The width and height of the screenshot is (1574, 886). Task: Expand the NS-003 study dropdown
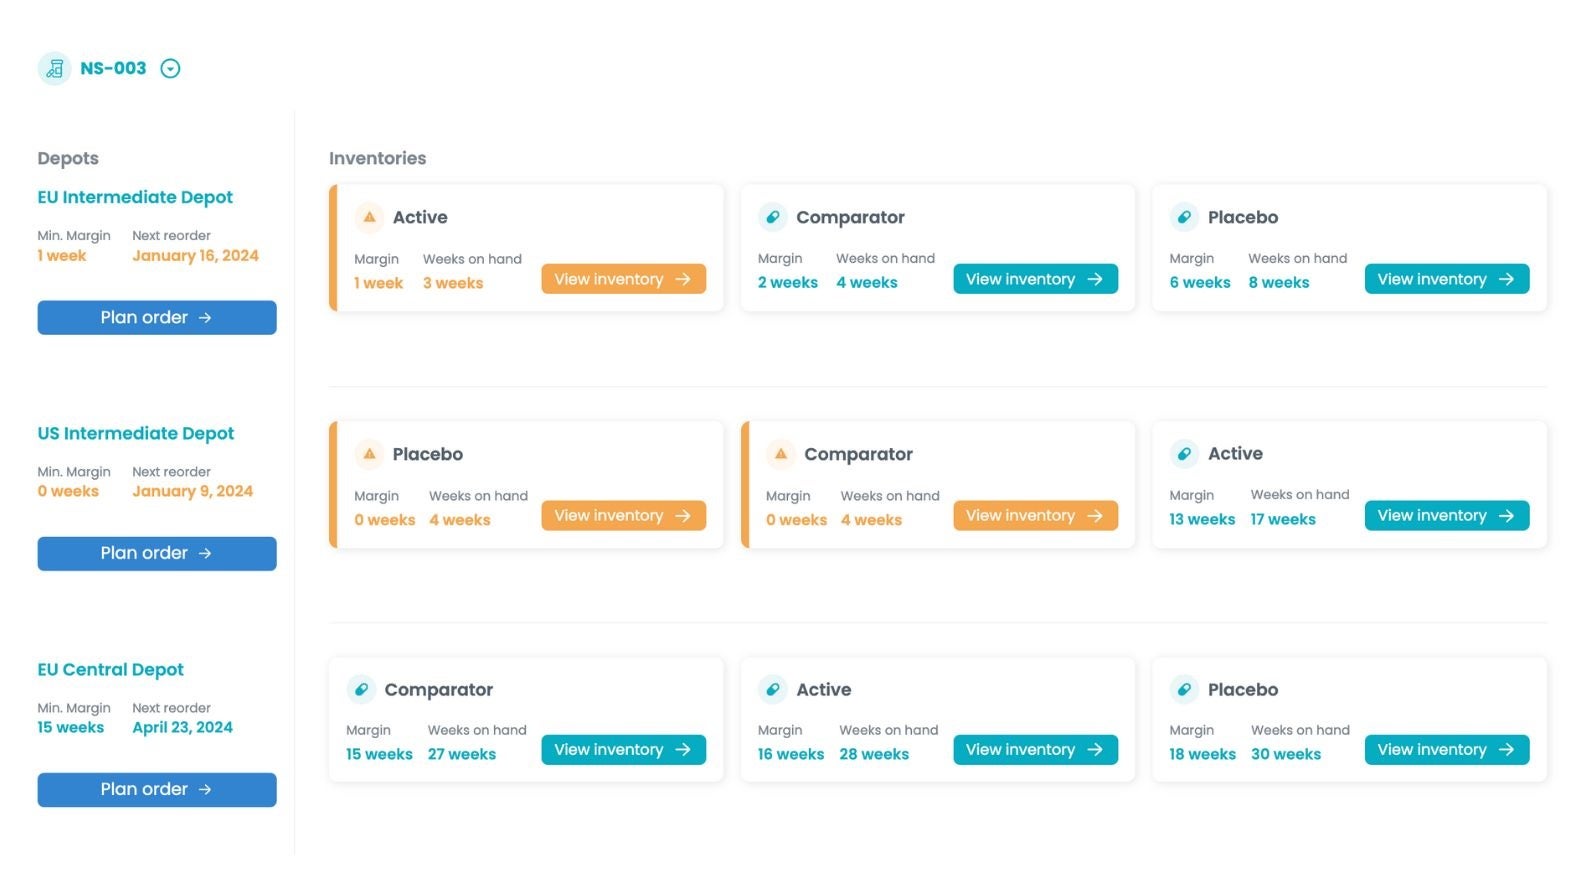[x=171, y=68]
